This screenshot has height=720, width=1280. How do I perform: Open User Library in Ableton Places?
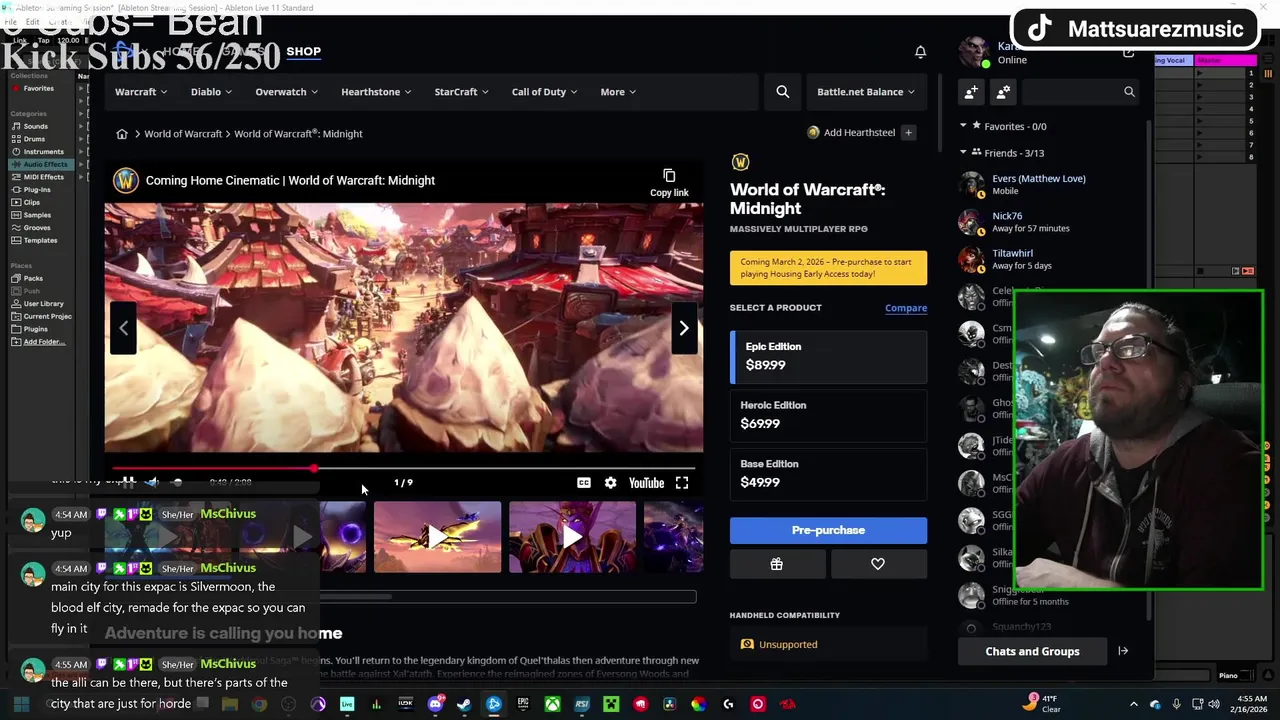click(x=43, y=304)
